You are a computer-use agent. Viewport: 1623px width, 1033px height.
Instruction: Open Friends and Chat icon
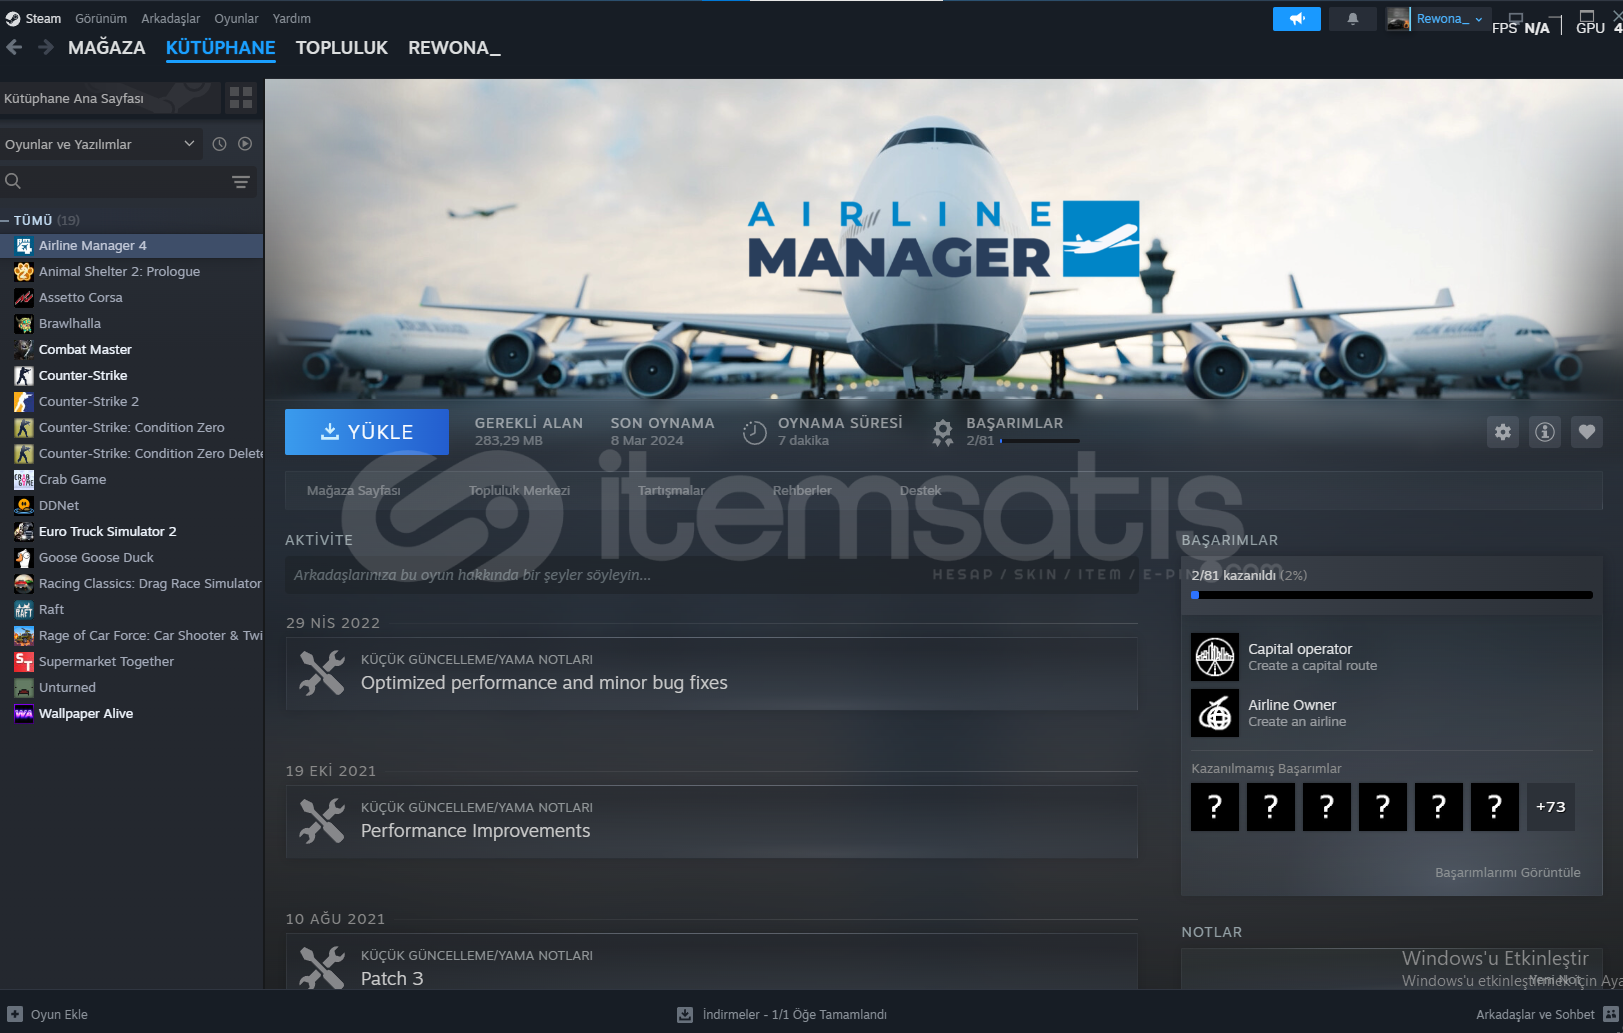coord(1611,1014)
